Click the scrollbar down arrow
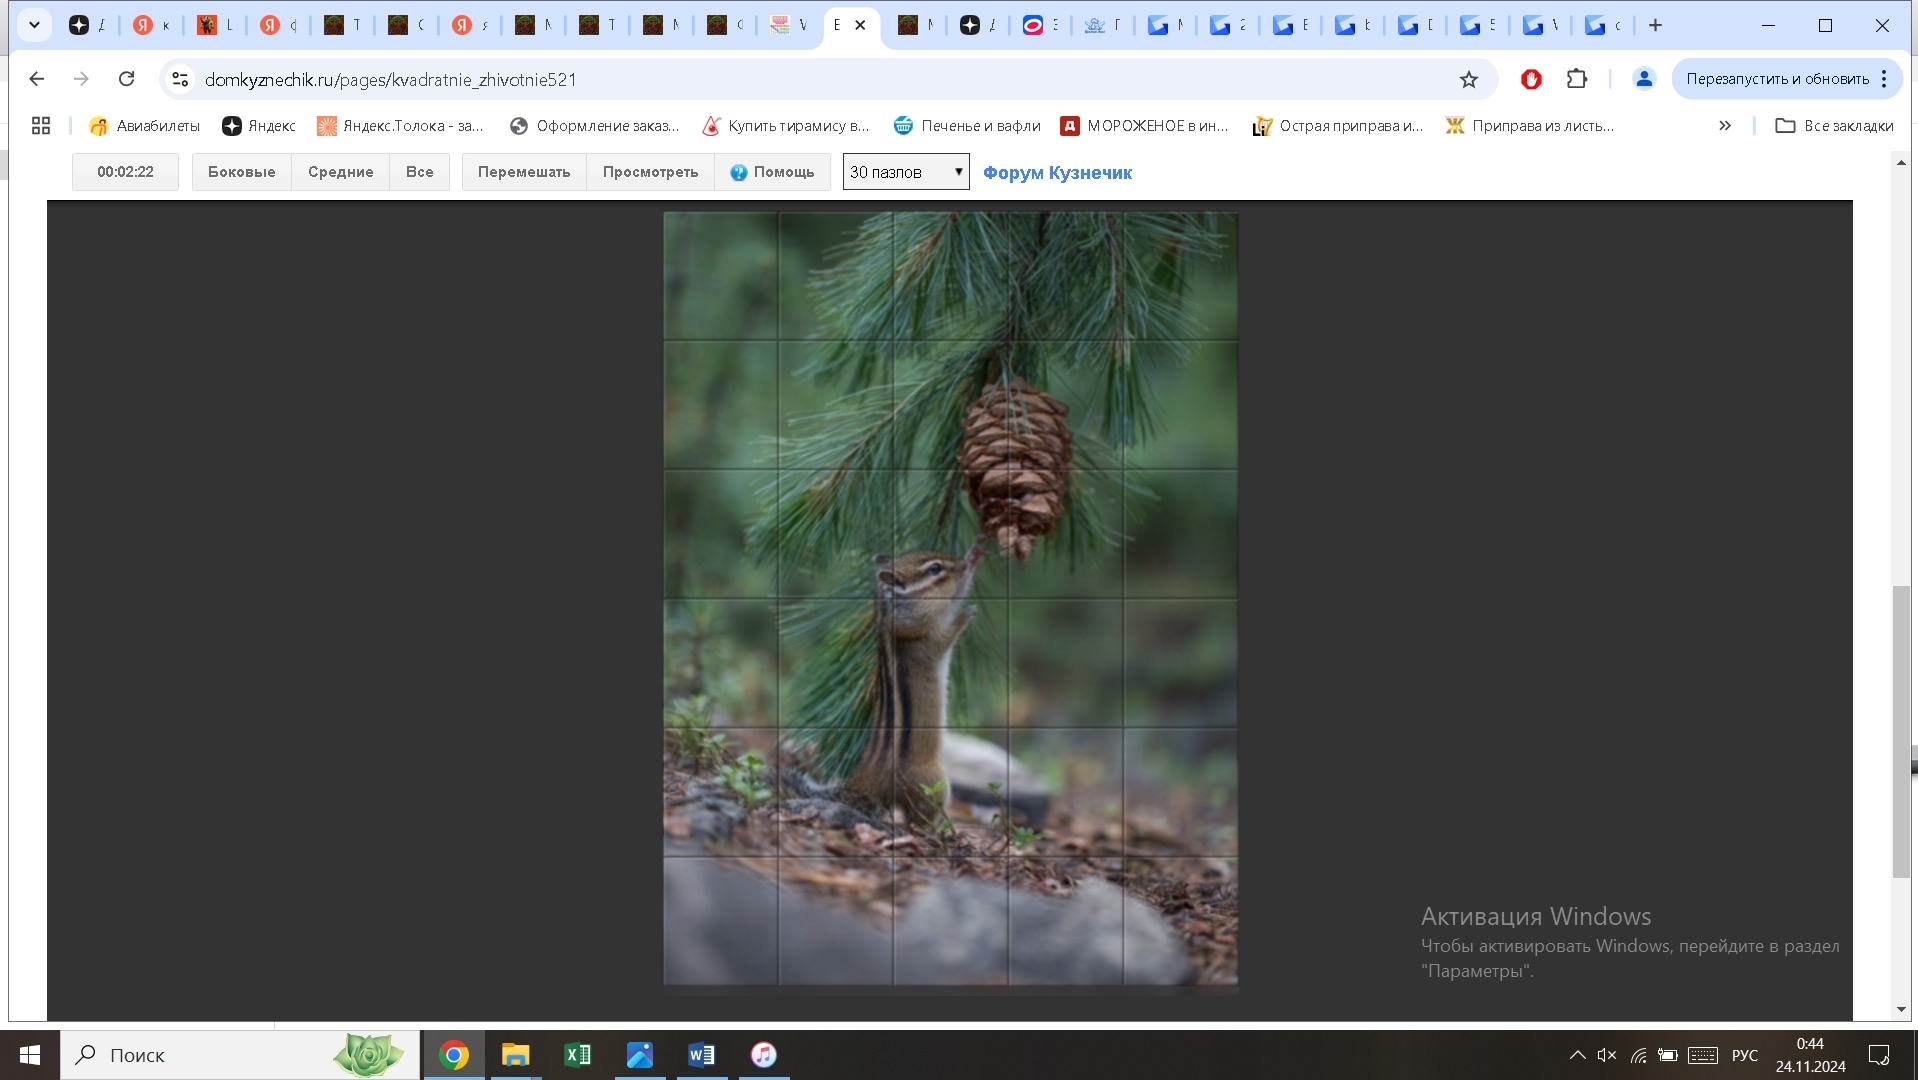Viewport: 1918px width, 1080px height. [x=1901, y=1009]
